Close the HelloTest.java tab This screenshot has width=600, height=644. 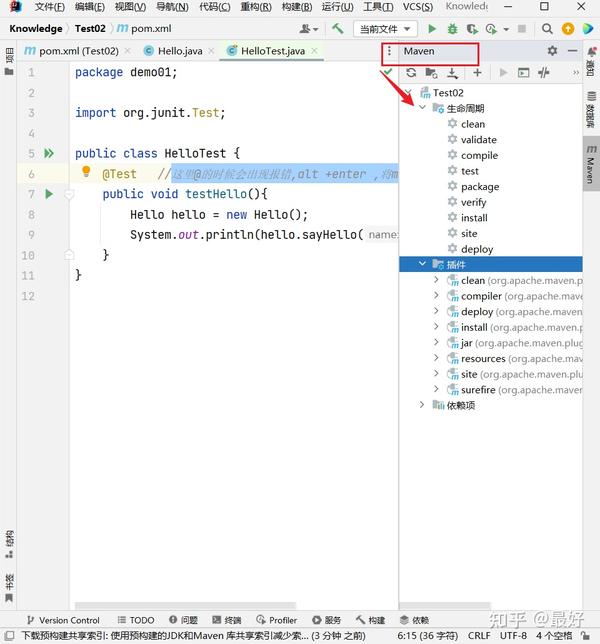click(x=314, y=51)
